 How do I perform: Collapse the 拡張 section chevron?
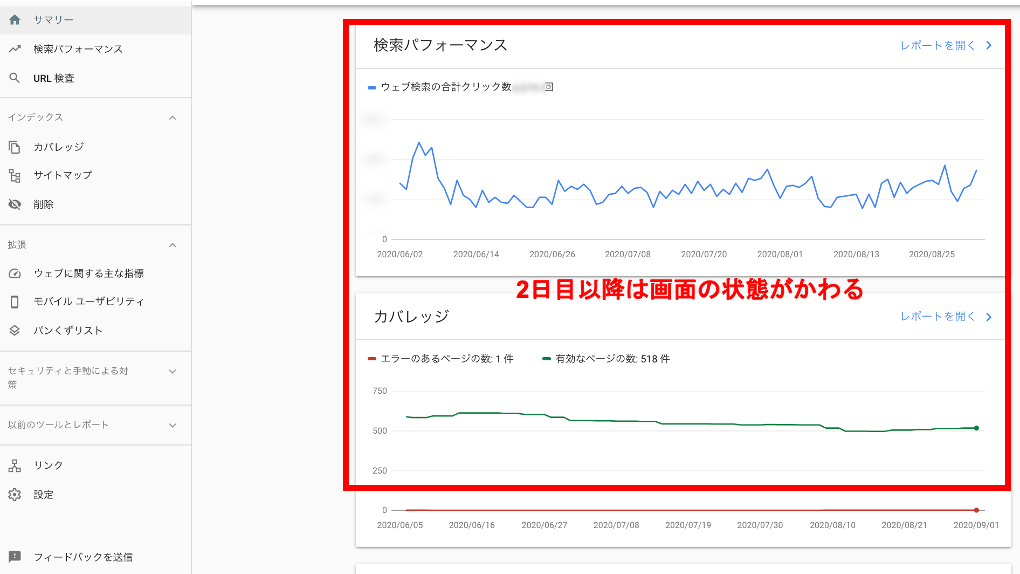click(x=172, y=245)
